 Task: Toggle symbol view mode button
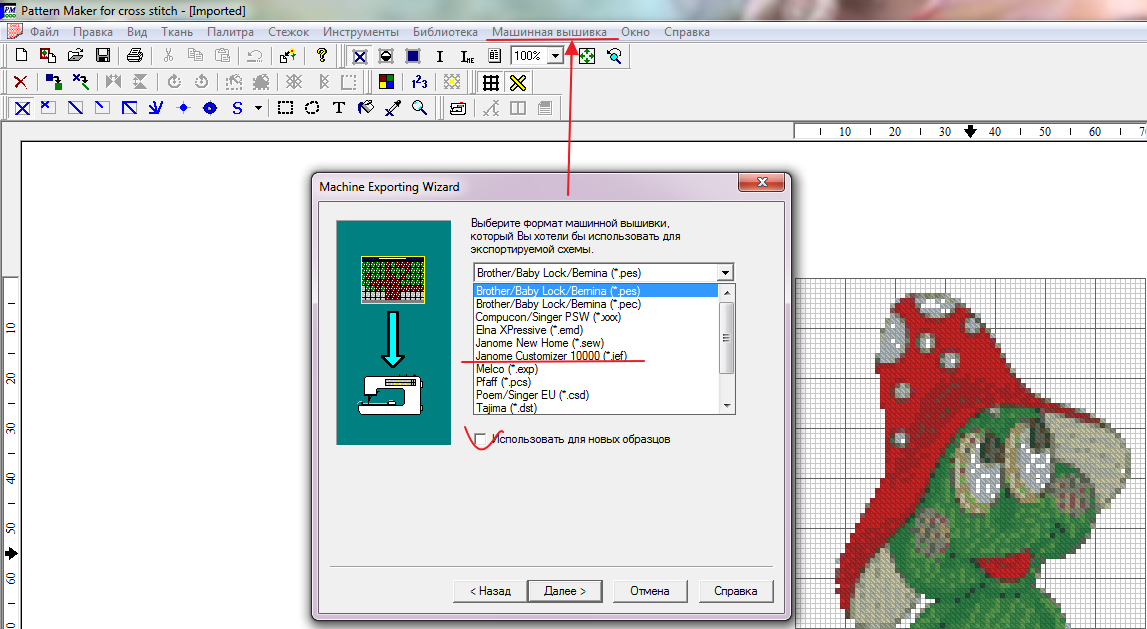click(x=386, y=56)
